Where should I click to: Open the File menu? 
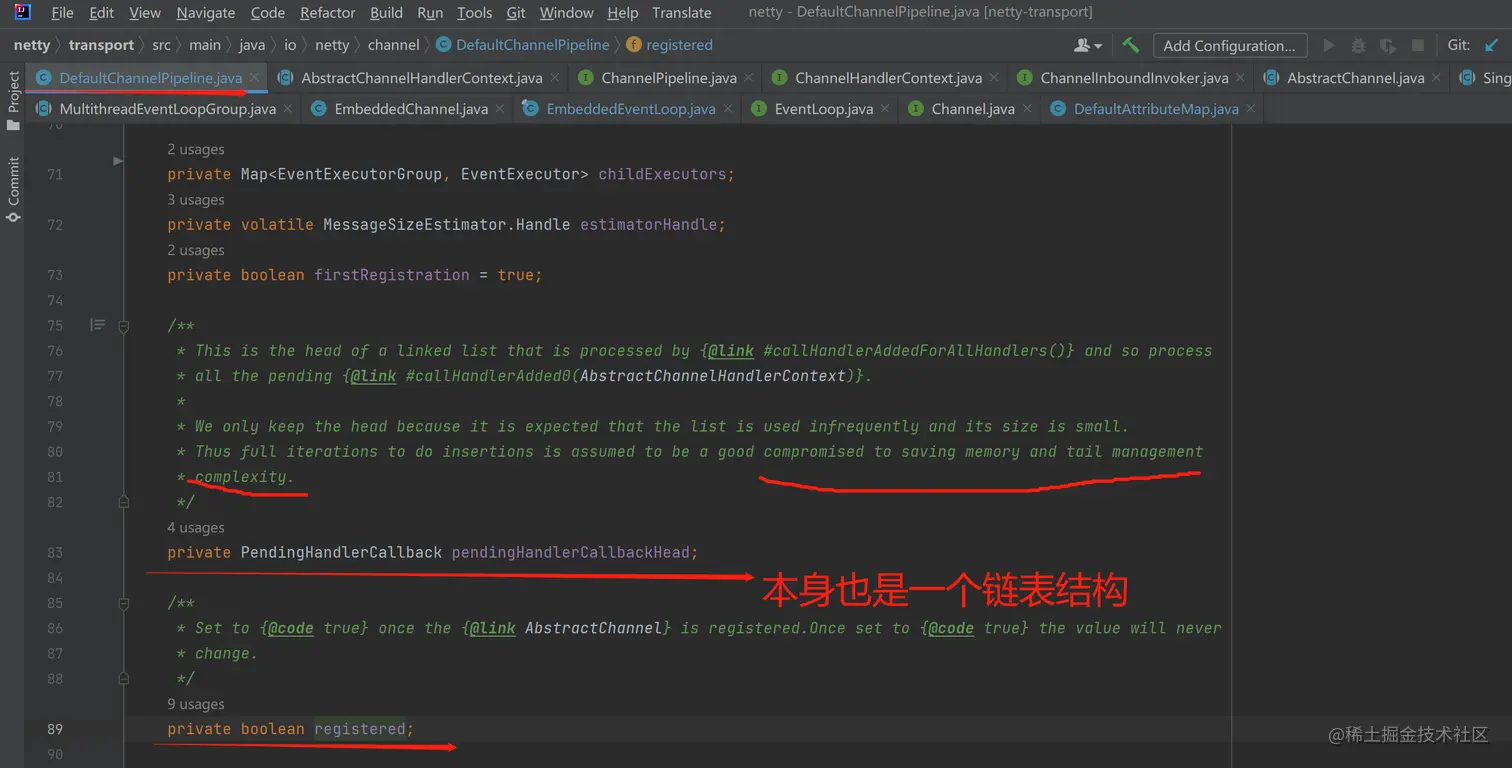click(x=62, y=13)
